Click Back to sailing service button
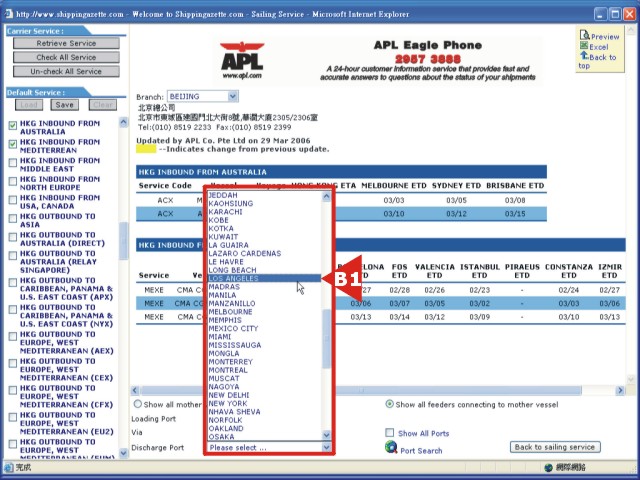 tap(555, 447)
